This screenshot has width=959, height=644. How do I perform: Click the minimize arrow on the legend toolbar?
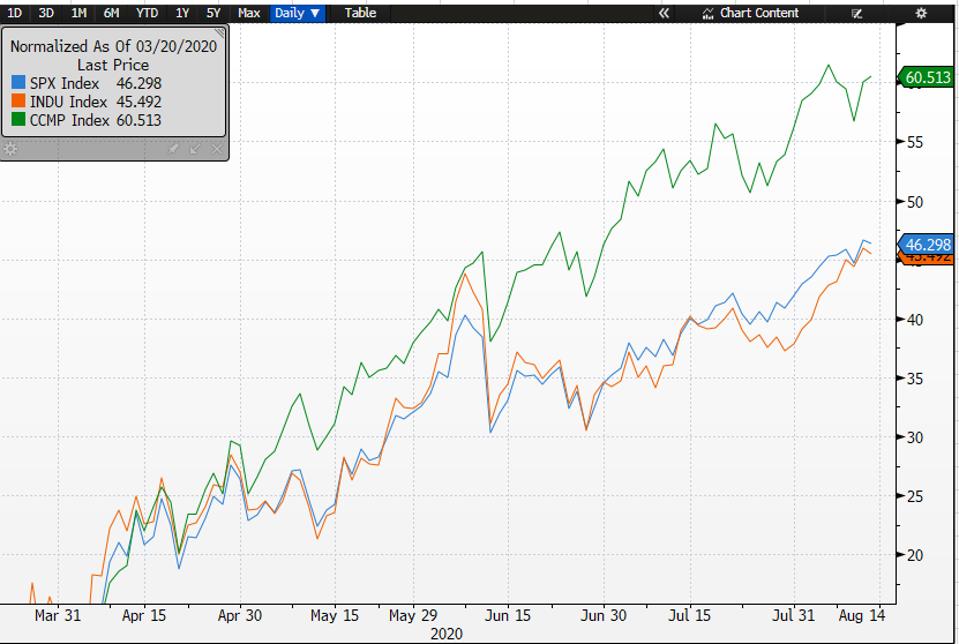(194, 148)
